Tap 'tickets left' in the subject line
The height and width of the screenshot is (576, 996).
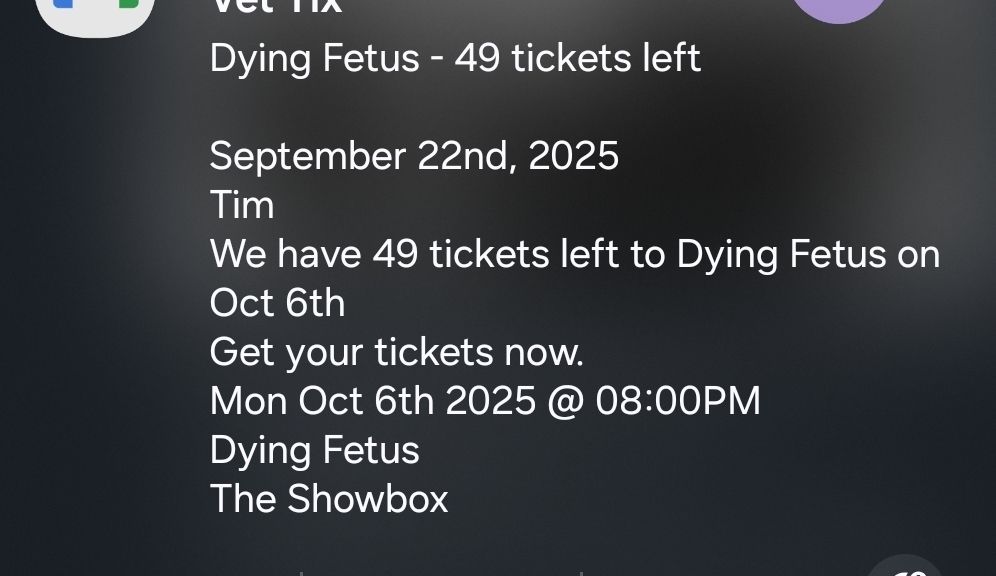tap(606, 58)
